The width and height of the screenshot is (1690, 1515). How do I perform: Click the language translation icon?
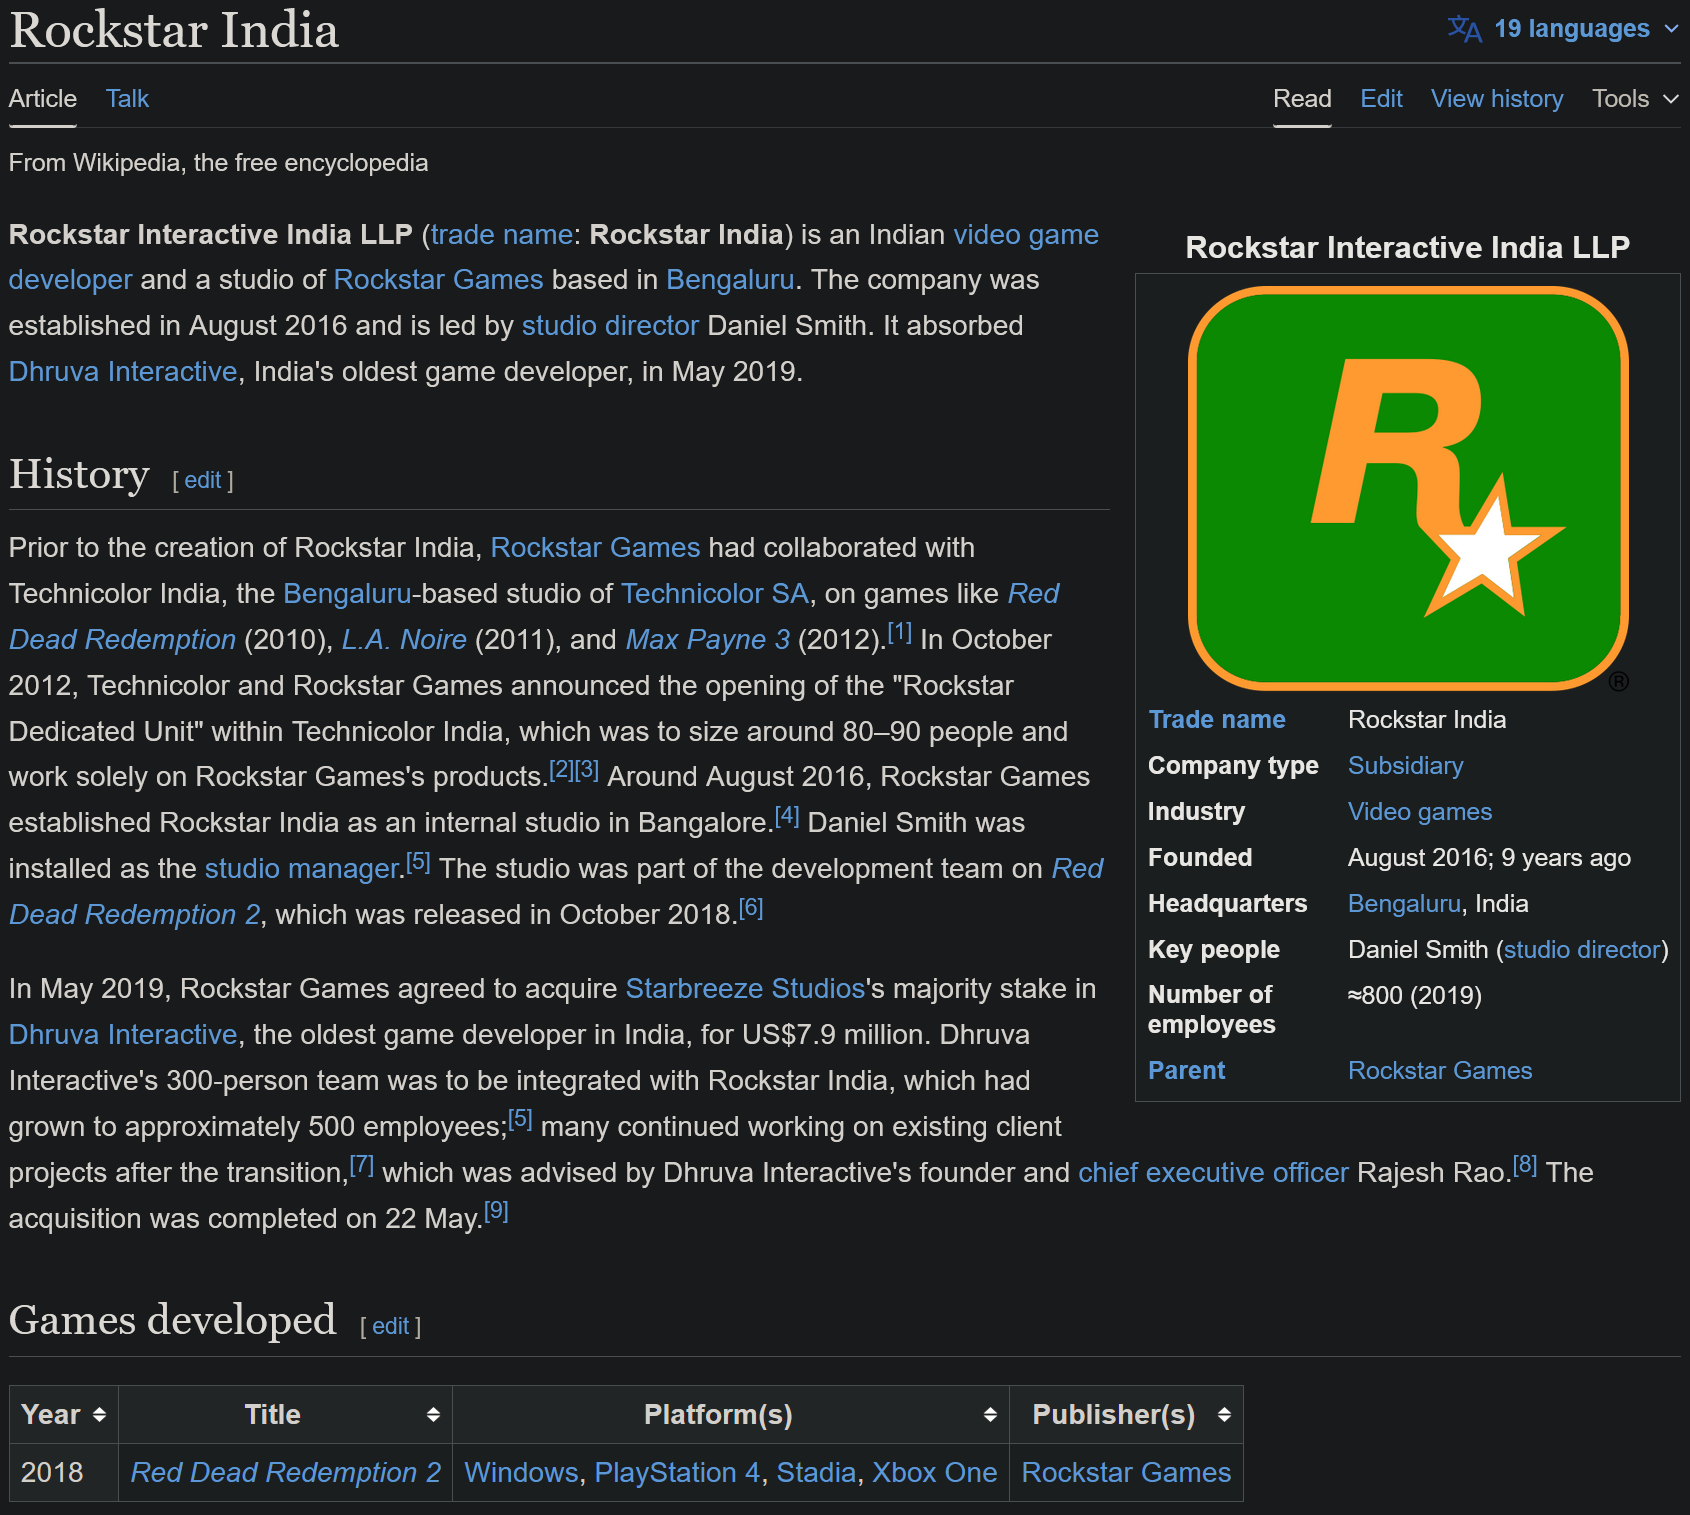tap(1464, 29)
